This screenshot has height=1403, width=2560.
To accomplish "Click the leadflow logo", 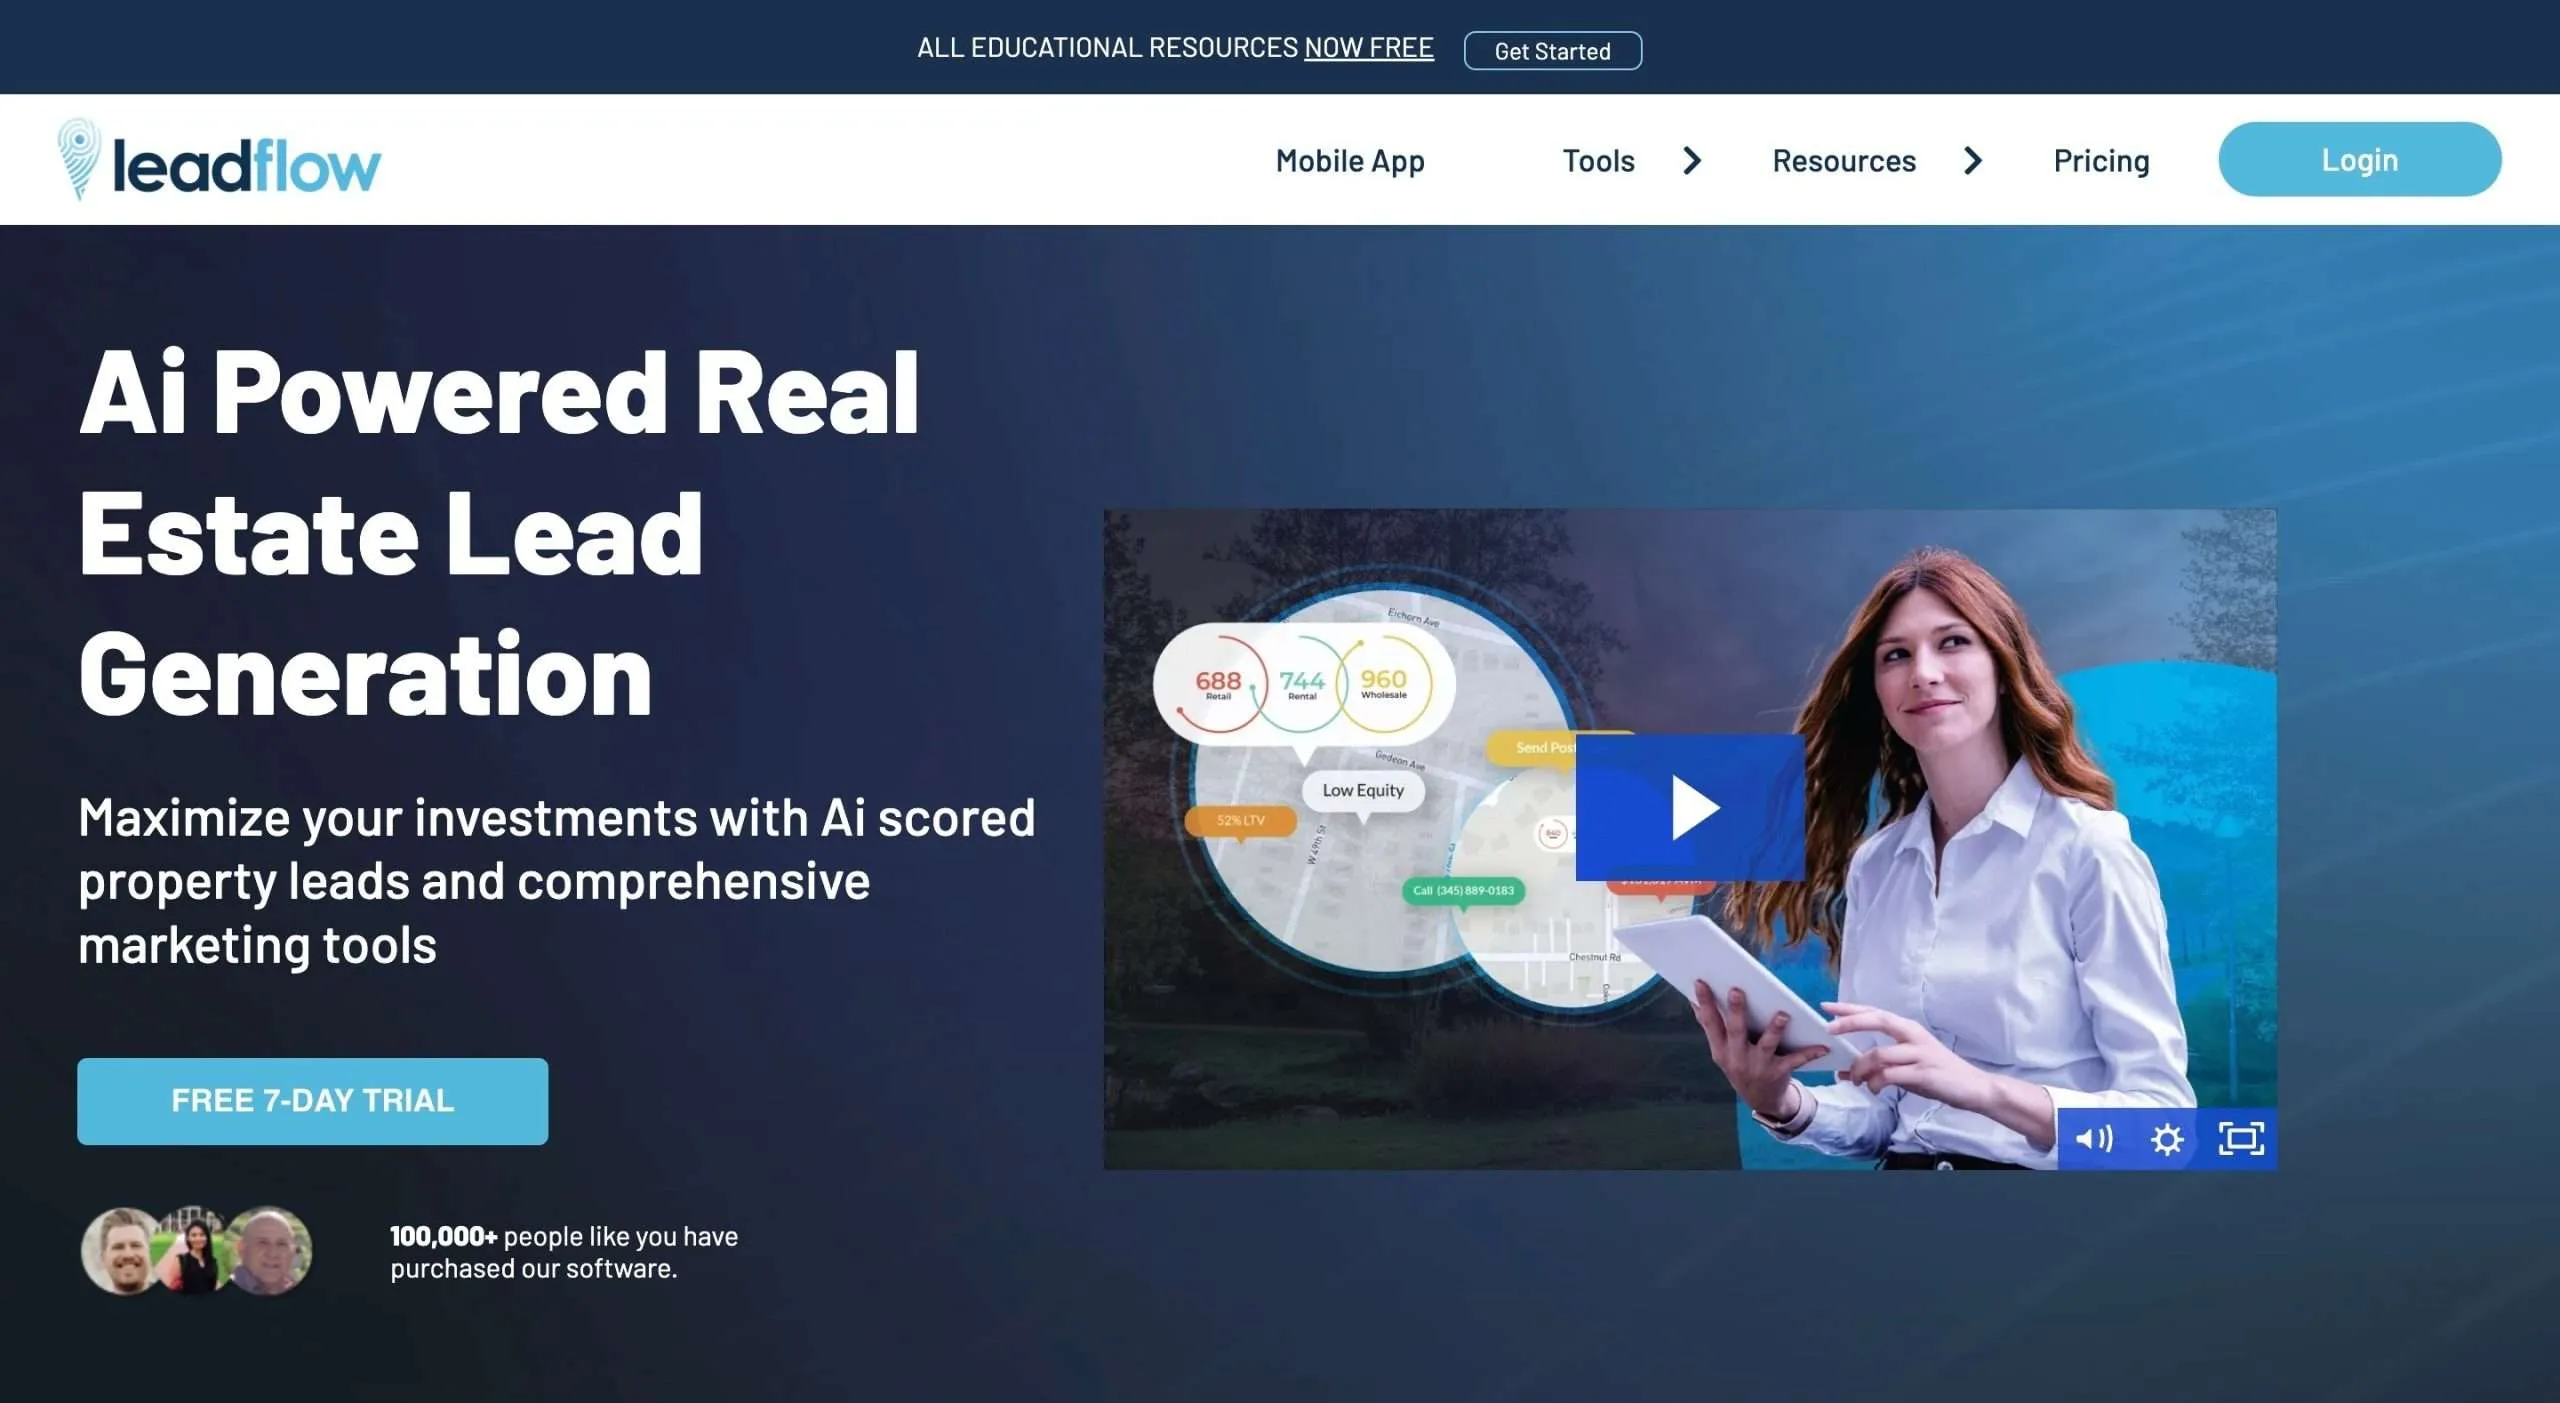I will click(219, 160).
